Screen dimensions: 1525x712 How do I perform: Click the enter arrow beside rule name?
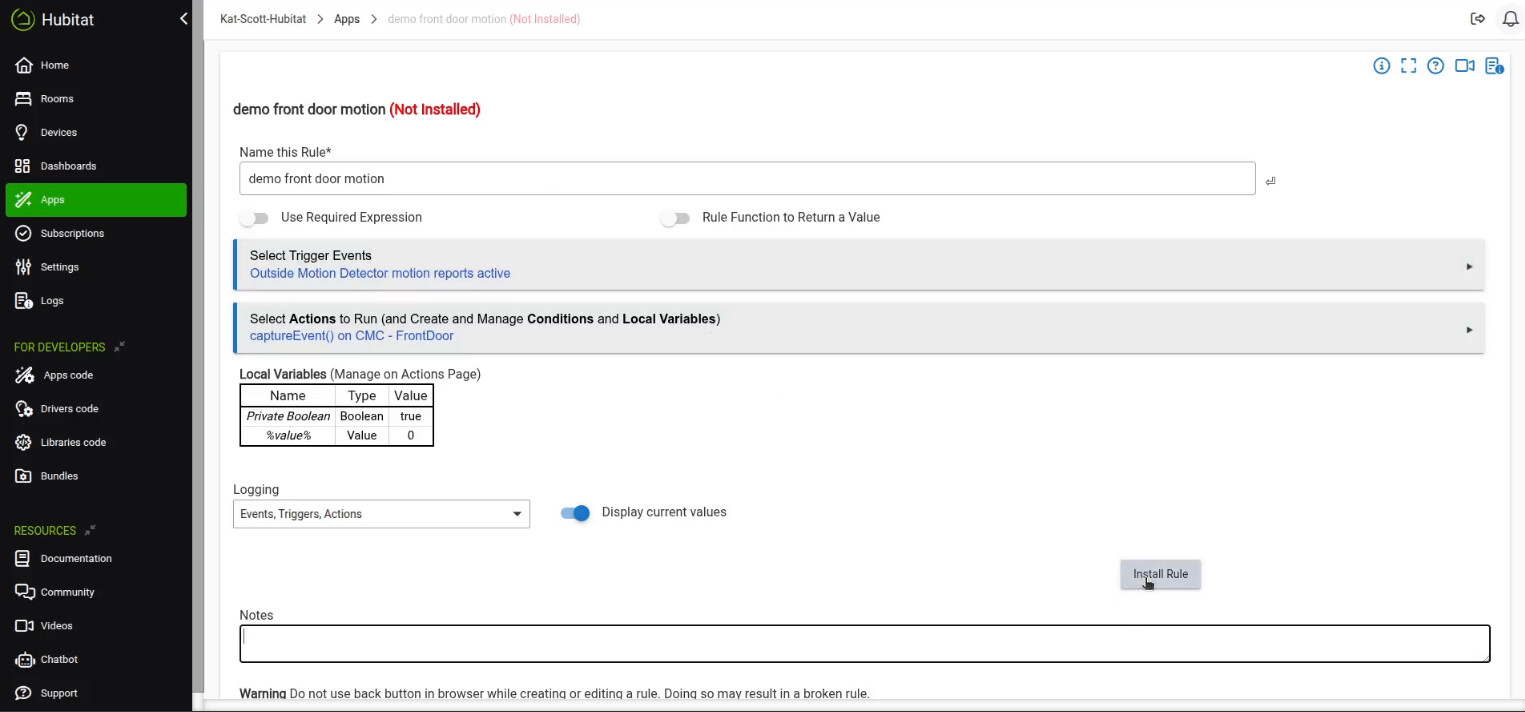[x=1270, y=181]
